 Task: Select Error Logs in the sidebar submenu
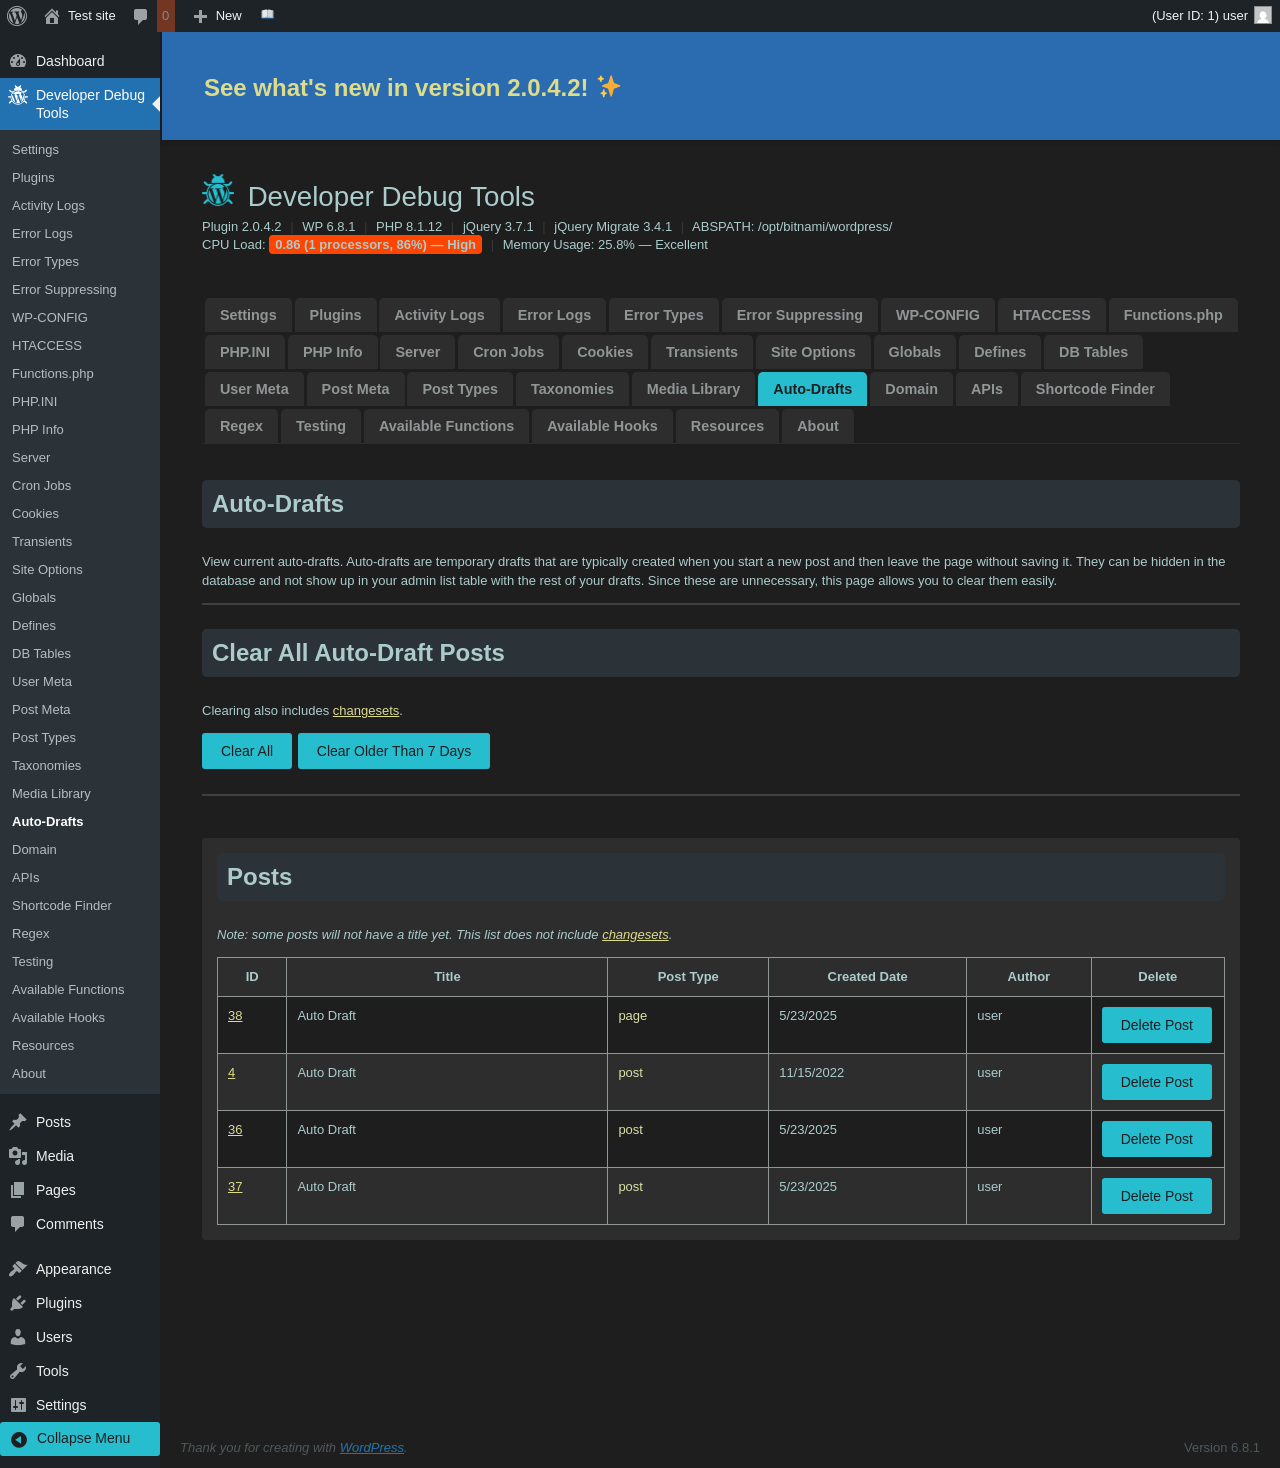tap(42, 233)
